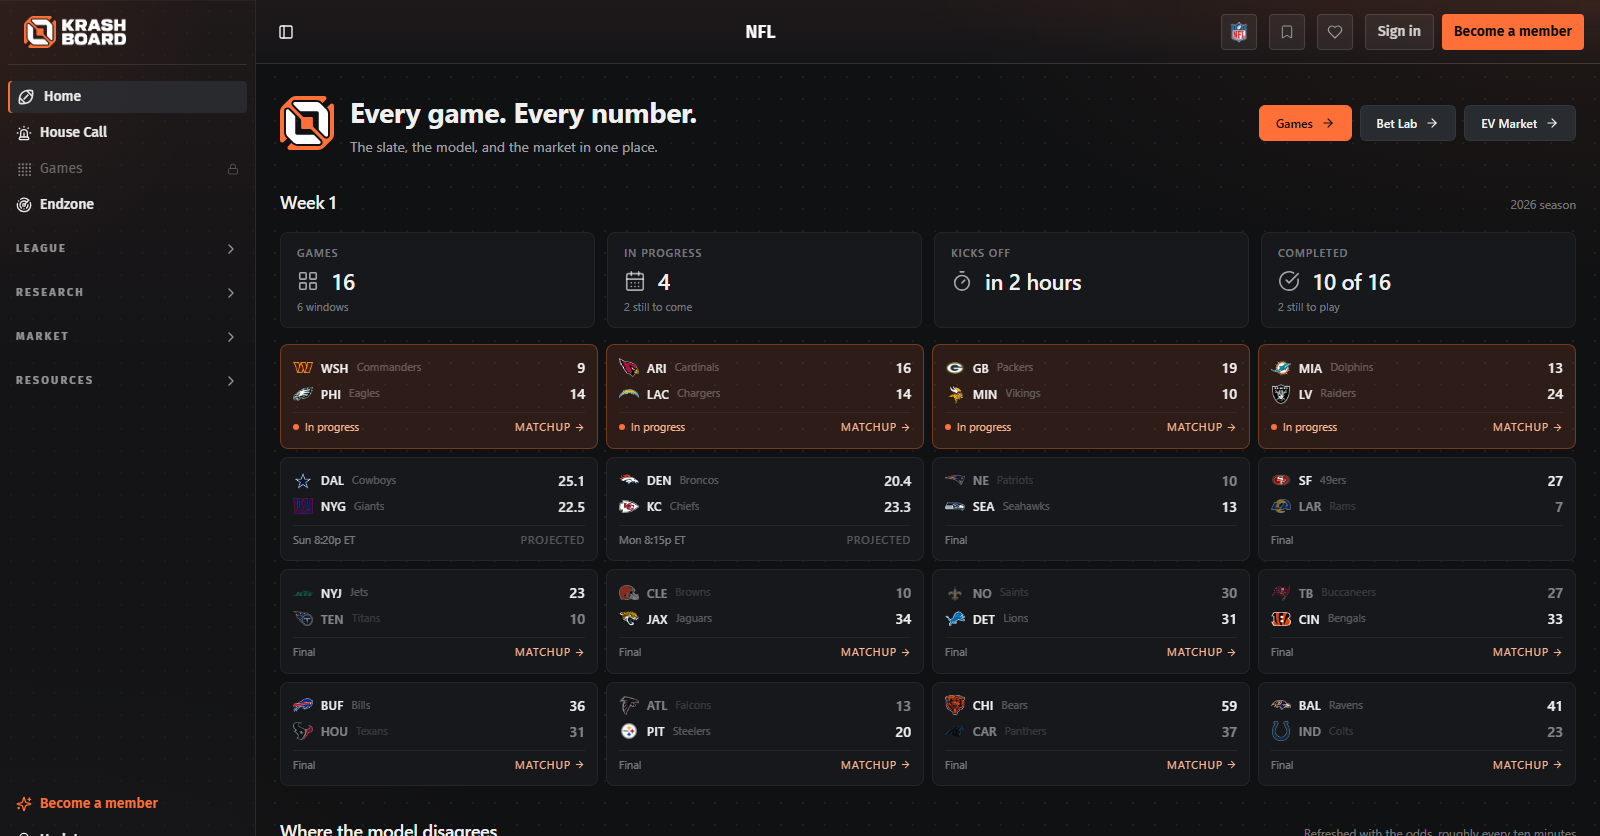Click the Packers team logo

(x=955, y=368)
